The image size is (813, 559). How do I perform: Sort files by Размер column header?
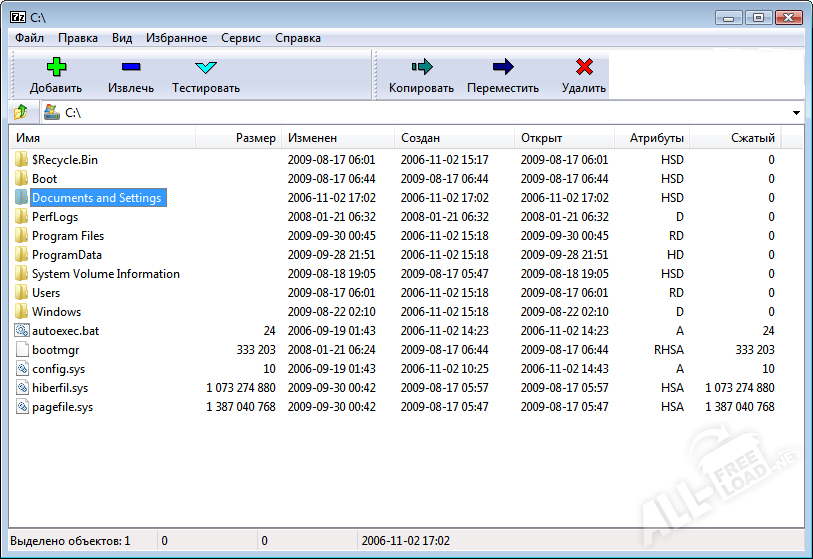tap(255, 138)
